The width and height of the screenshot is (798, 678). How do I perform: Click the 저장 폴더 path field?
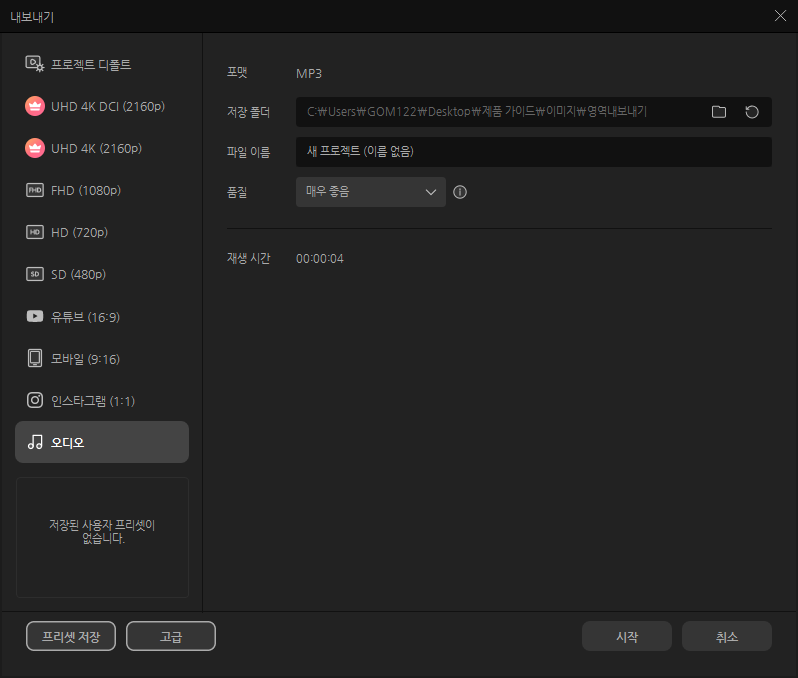tap(498, 112)
